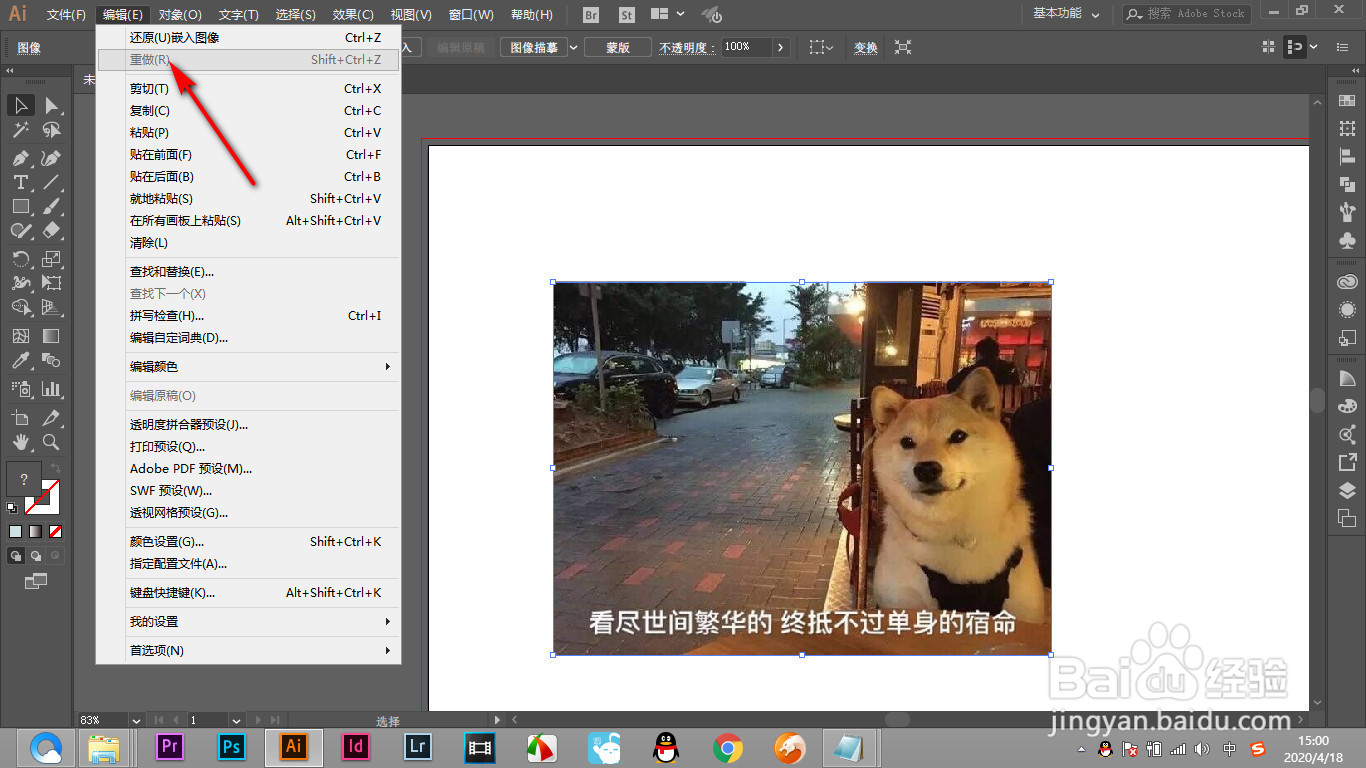This screenshot has width=1366, height=768.
Task: Click the 图像描摹 button
Action: click(x=534, y=47)
